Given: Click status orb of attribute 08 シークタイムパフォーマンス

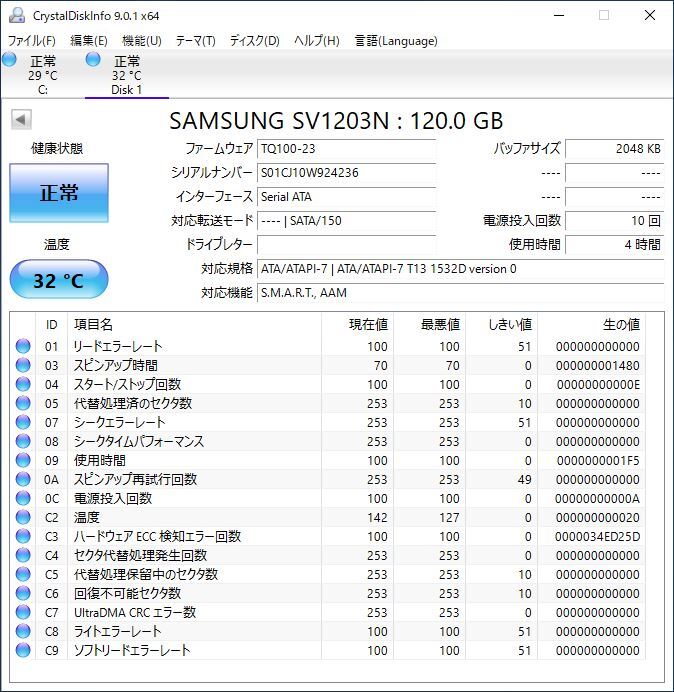Looking at the screenshot, I should 23,441.
